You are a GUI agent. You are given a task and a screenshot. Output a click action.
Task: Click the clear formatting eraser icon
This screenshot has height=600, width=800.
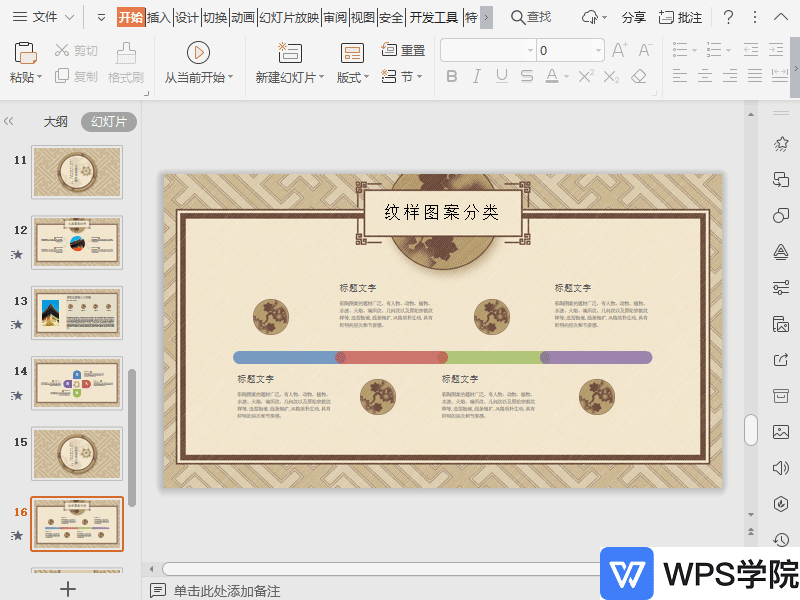pyautogui.click(x=636, y=76)
